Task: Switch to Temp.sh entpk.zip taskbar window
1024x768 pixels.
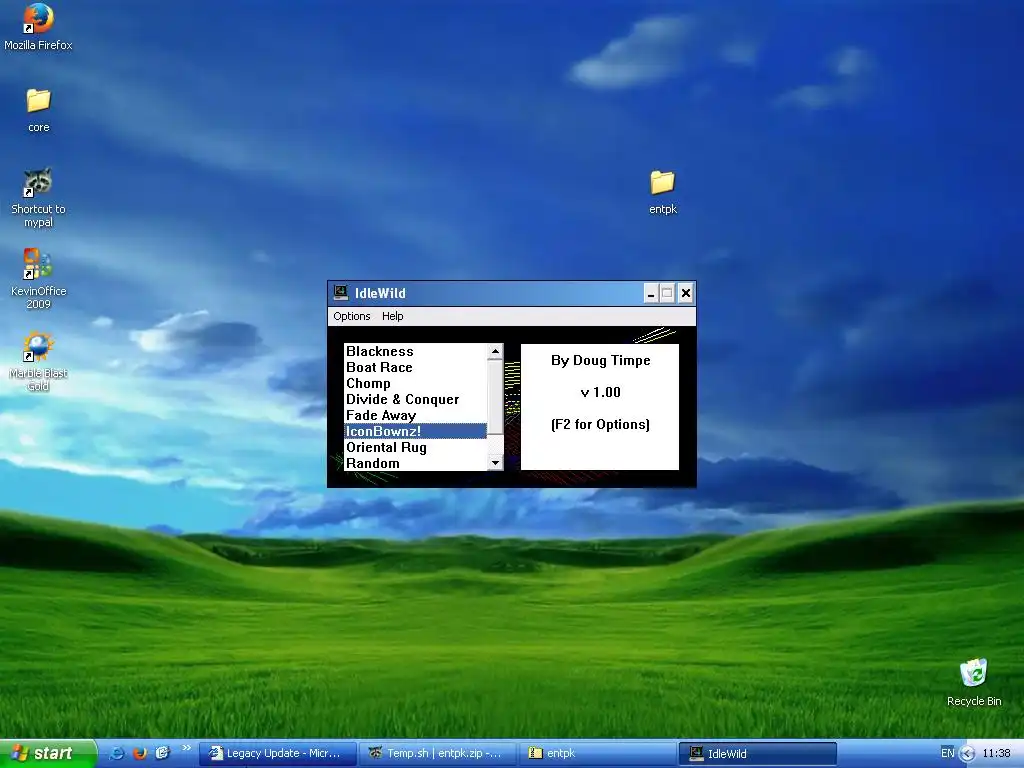Action: pyautogui.click(x=438, y=753)
